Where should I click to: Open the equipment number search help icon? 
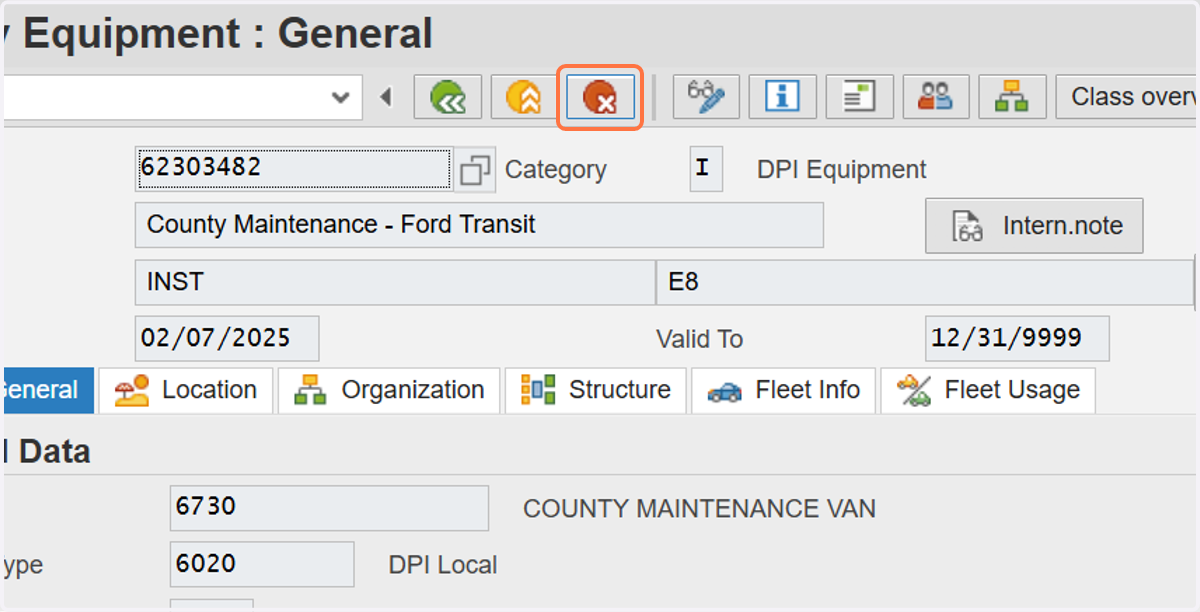(x=475, y=170)
